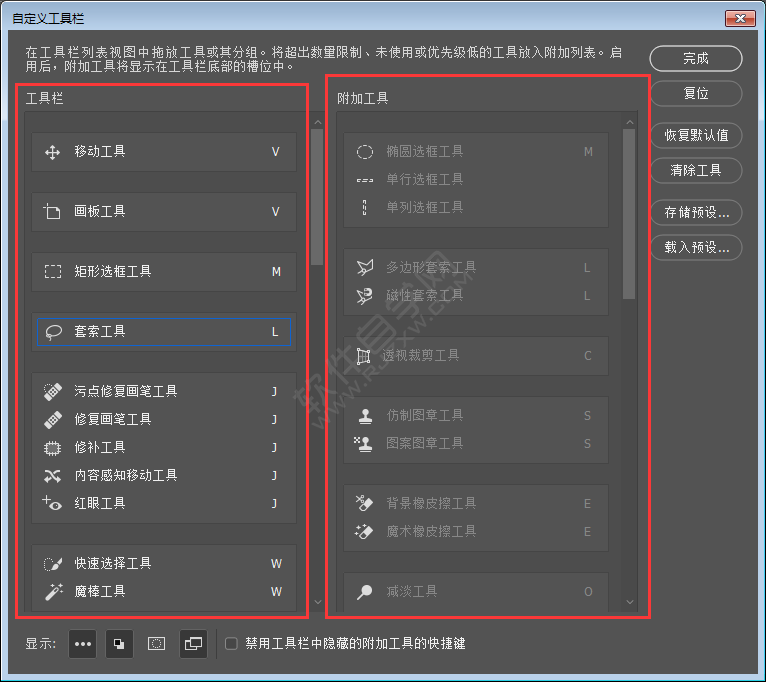Select the 减淡工具 text label

tap(412, 592)
